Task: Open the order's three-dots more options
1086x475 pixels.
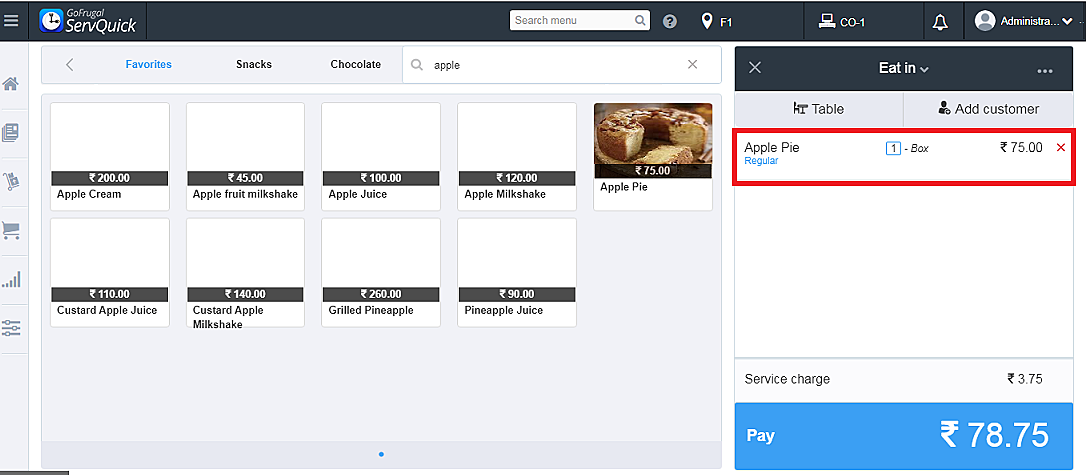Action: (x=1045, y=70)
